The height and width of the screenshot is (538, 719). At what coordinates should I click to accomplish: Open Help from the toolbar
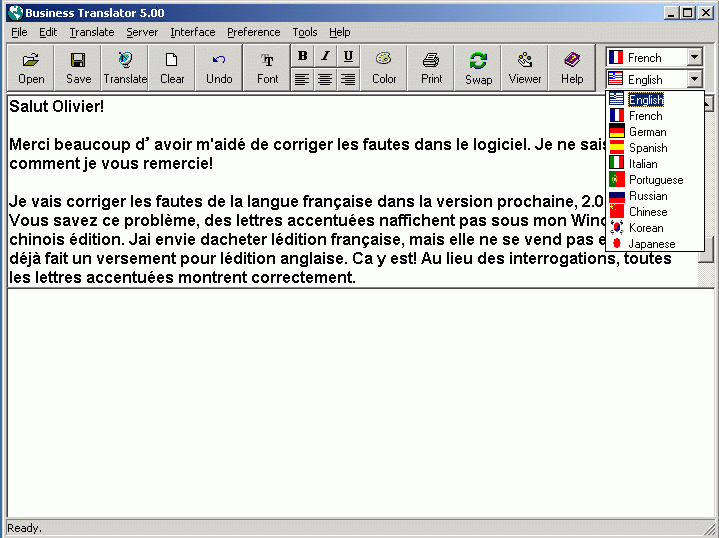pyautogui.click(x=572, y=68)
